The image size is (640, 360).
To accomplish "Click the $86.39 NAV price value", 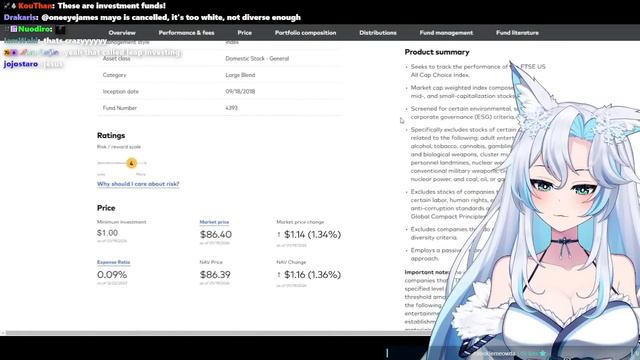I will [215, 275].
